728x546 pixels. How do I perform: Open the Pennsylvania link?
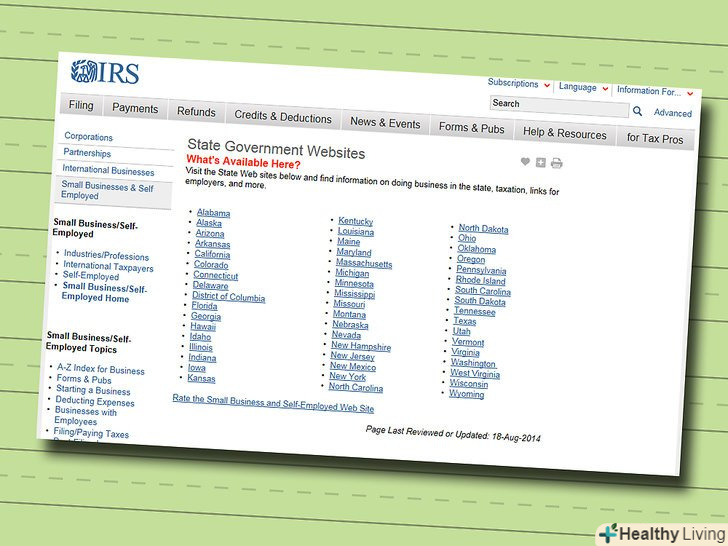click(481, 270)
